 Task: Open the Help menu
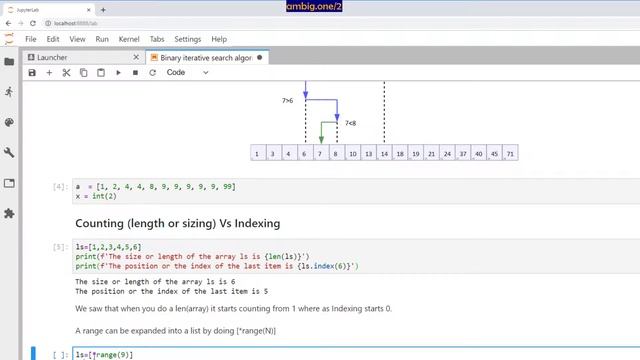tap(219, 39)
